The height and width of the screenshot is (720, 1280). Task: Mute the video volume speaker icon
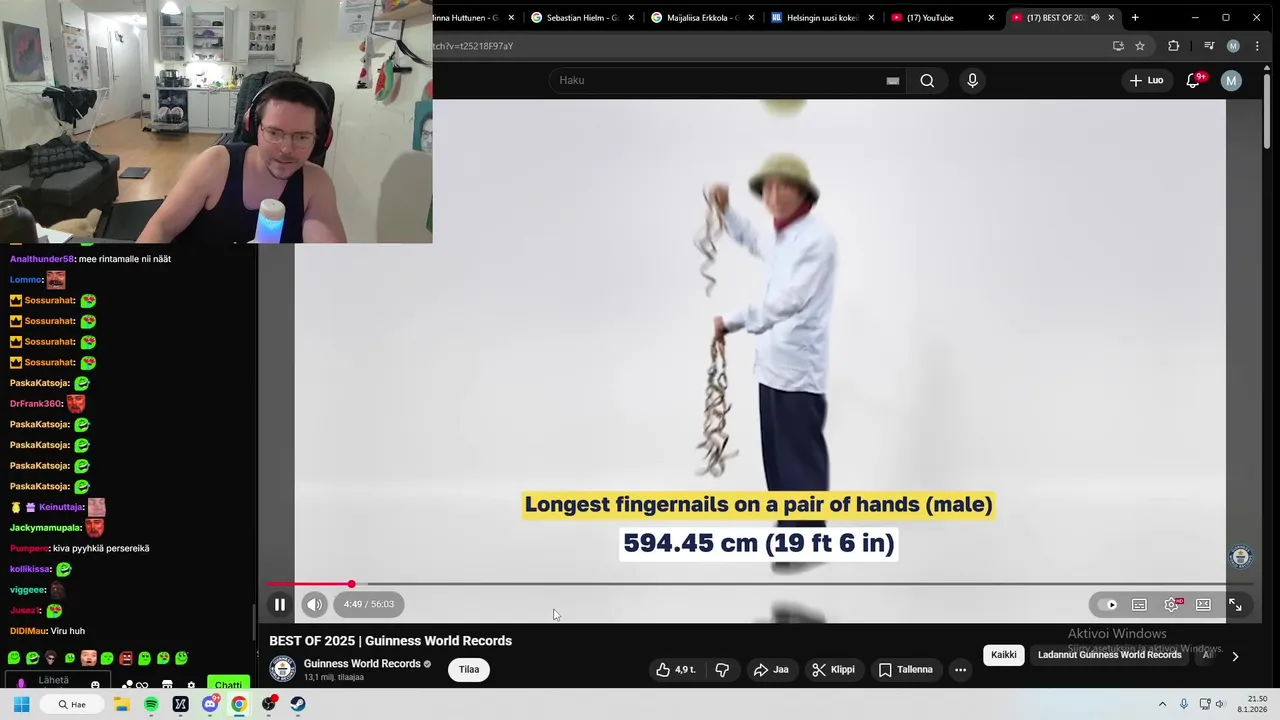[x=315, y=604]
